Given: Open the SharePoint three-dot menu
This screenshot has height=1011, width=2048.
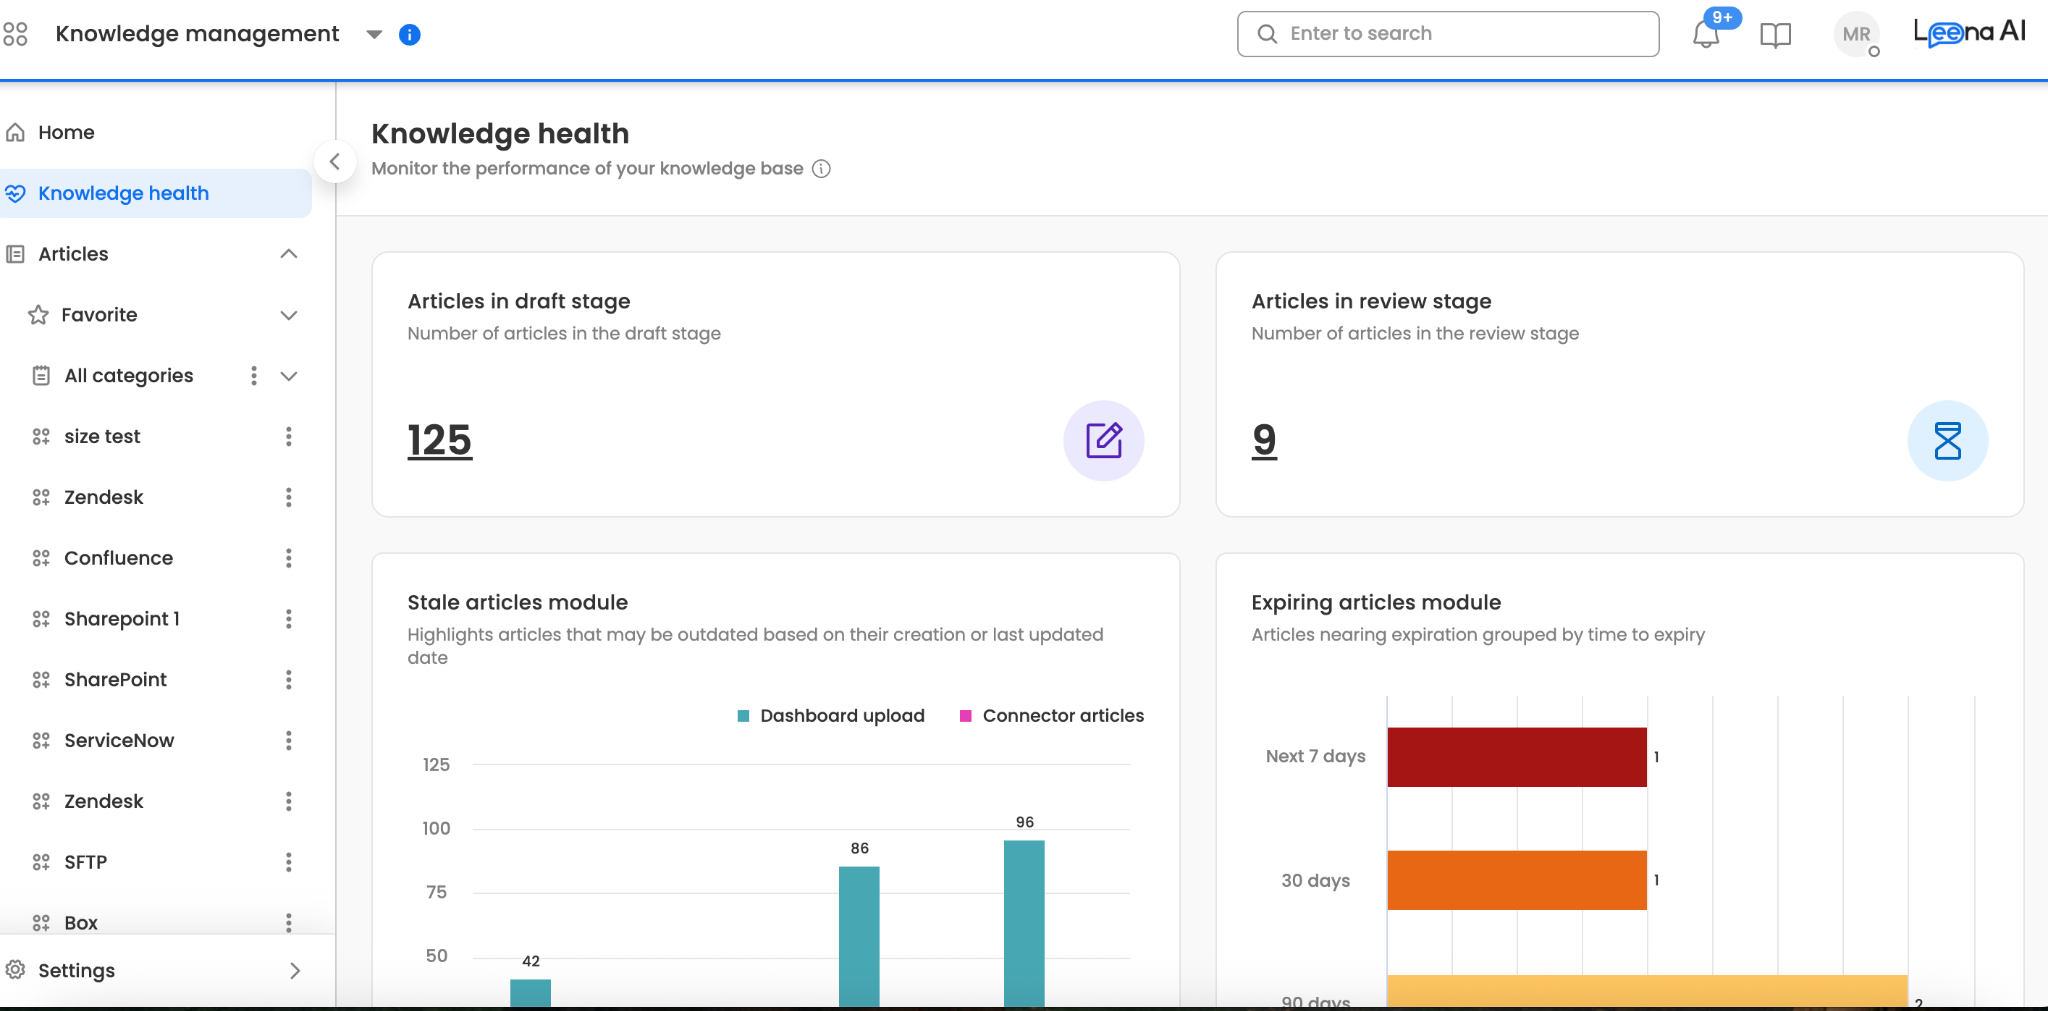Looking at the screenshot, I should pos(289,680).
